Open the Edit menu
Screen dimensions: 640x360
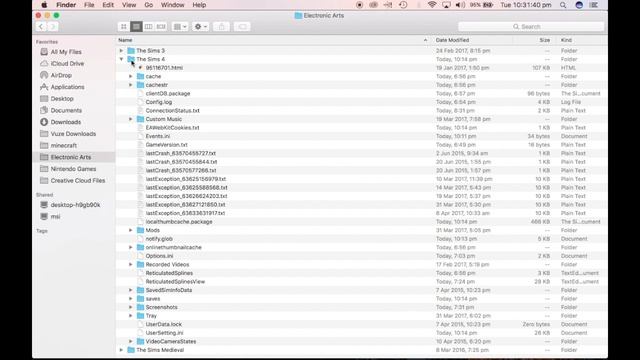108,5
